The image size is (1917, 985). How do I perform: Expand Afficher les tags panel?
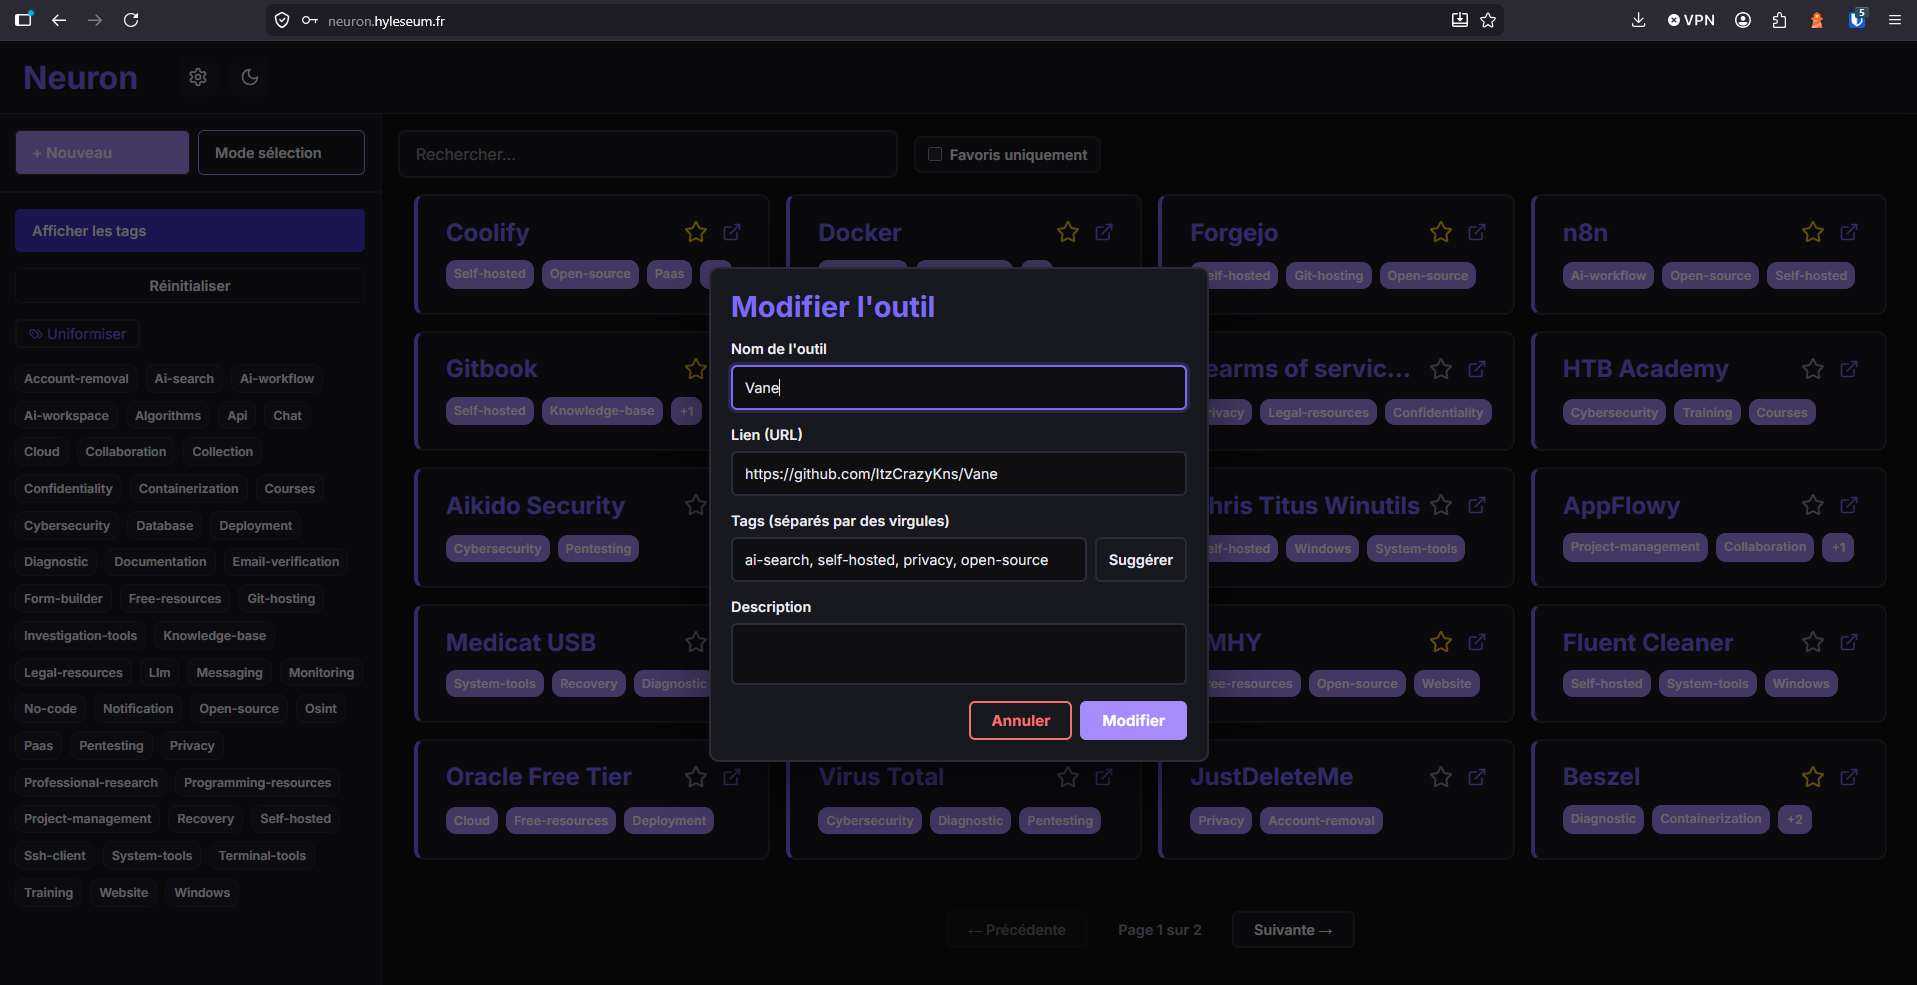(190, 231)
